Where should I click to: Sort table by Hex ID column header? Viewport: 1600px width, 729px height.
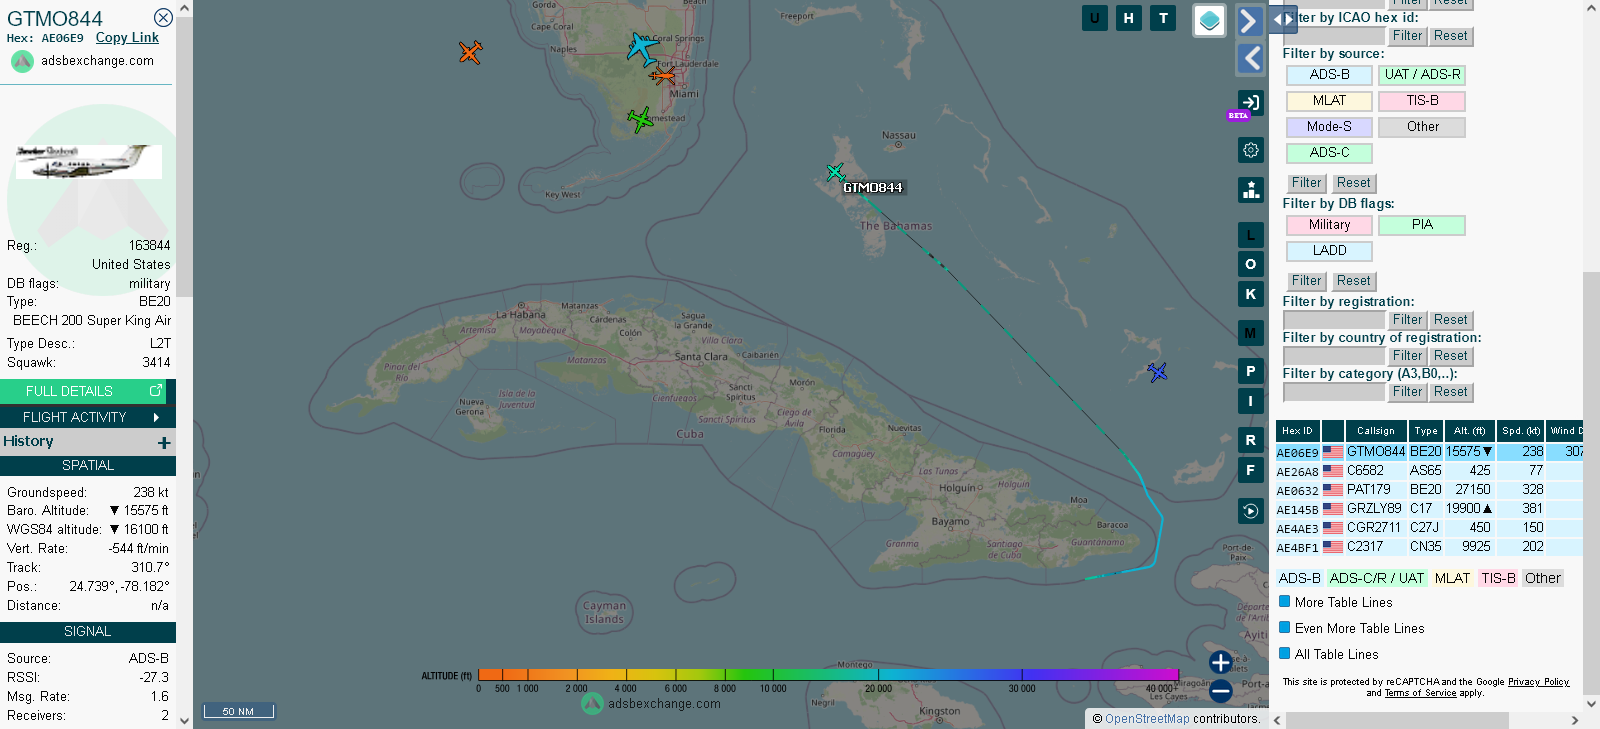tap(1298, 431)
